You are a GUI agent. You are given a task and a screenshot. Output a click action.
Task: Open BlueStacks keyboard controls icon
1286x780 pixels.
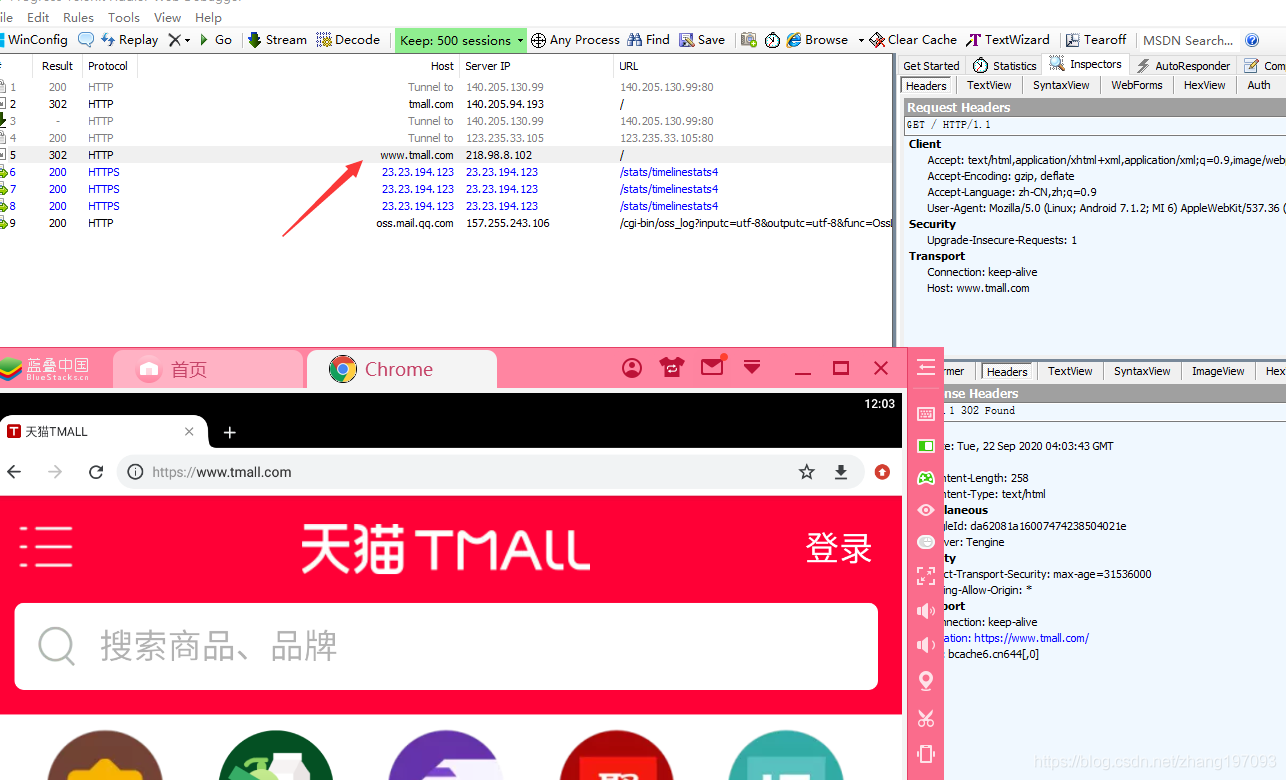[x=926, y=414]
